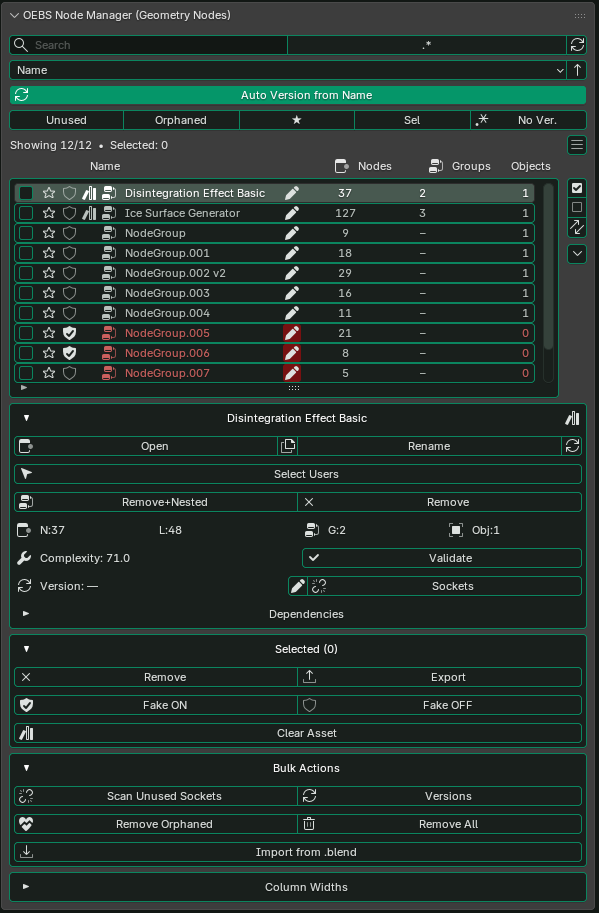Screen dimensions: 599x913
Task: Open the chevron dropdown beside the list
Action: pyautogui.click(x=577, y=254)
